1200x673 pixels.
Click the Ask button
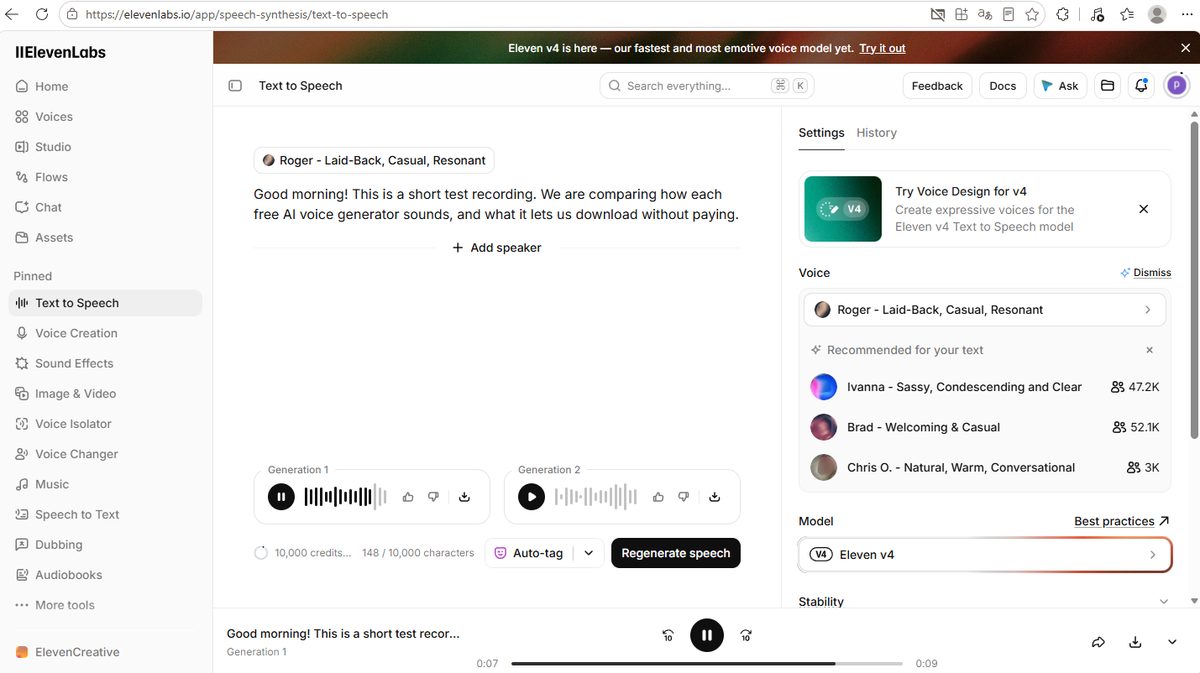[x=1060, y=86]
